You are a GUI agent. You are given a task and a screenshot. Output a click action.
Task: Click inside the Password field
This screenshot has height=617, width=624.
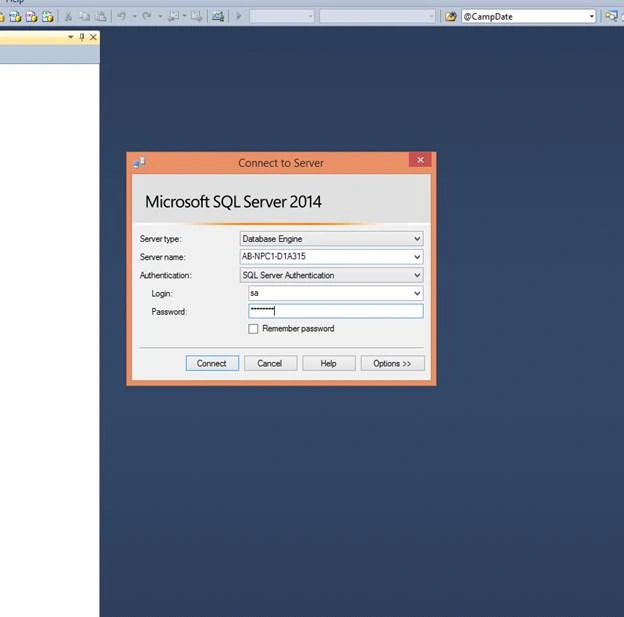pos(336,311)
